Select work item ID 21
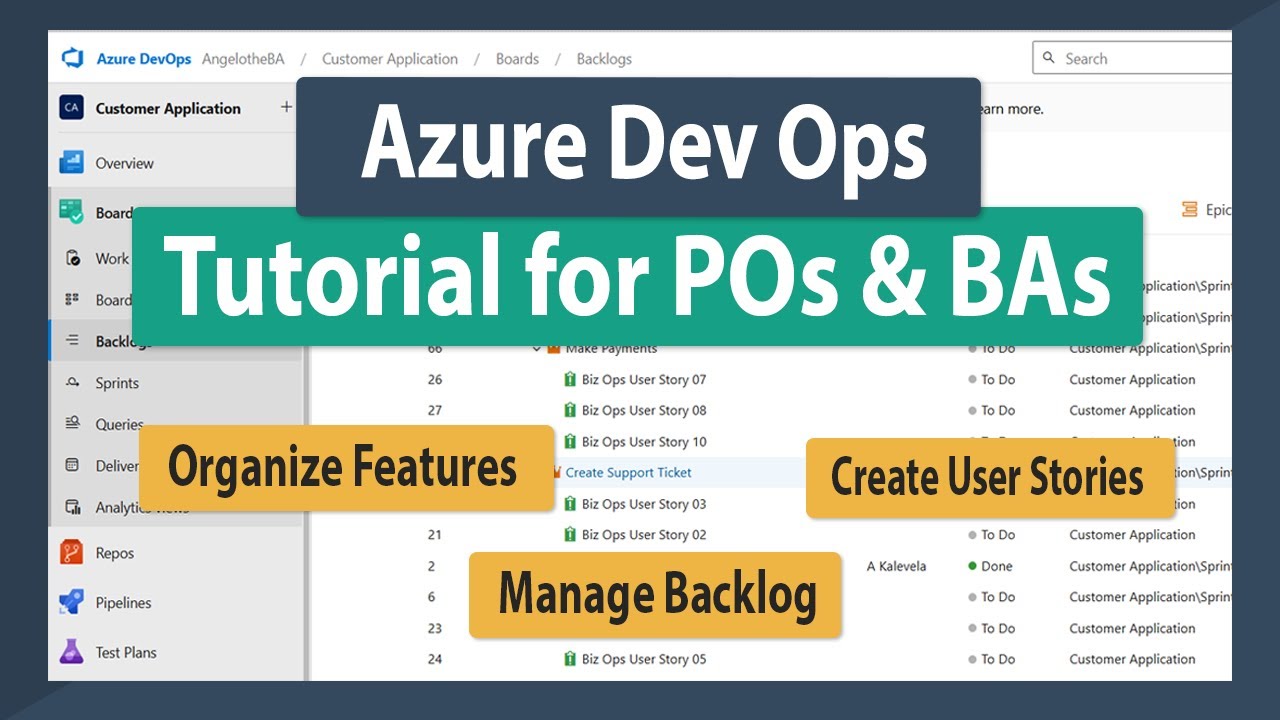Image resolution: width=1280 pixels, height=720 pixels. [x=435, y=535]
